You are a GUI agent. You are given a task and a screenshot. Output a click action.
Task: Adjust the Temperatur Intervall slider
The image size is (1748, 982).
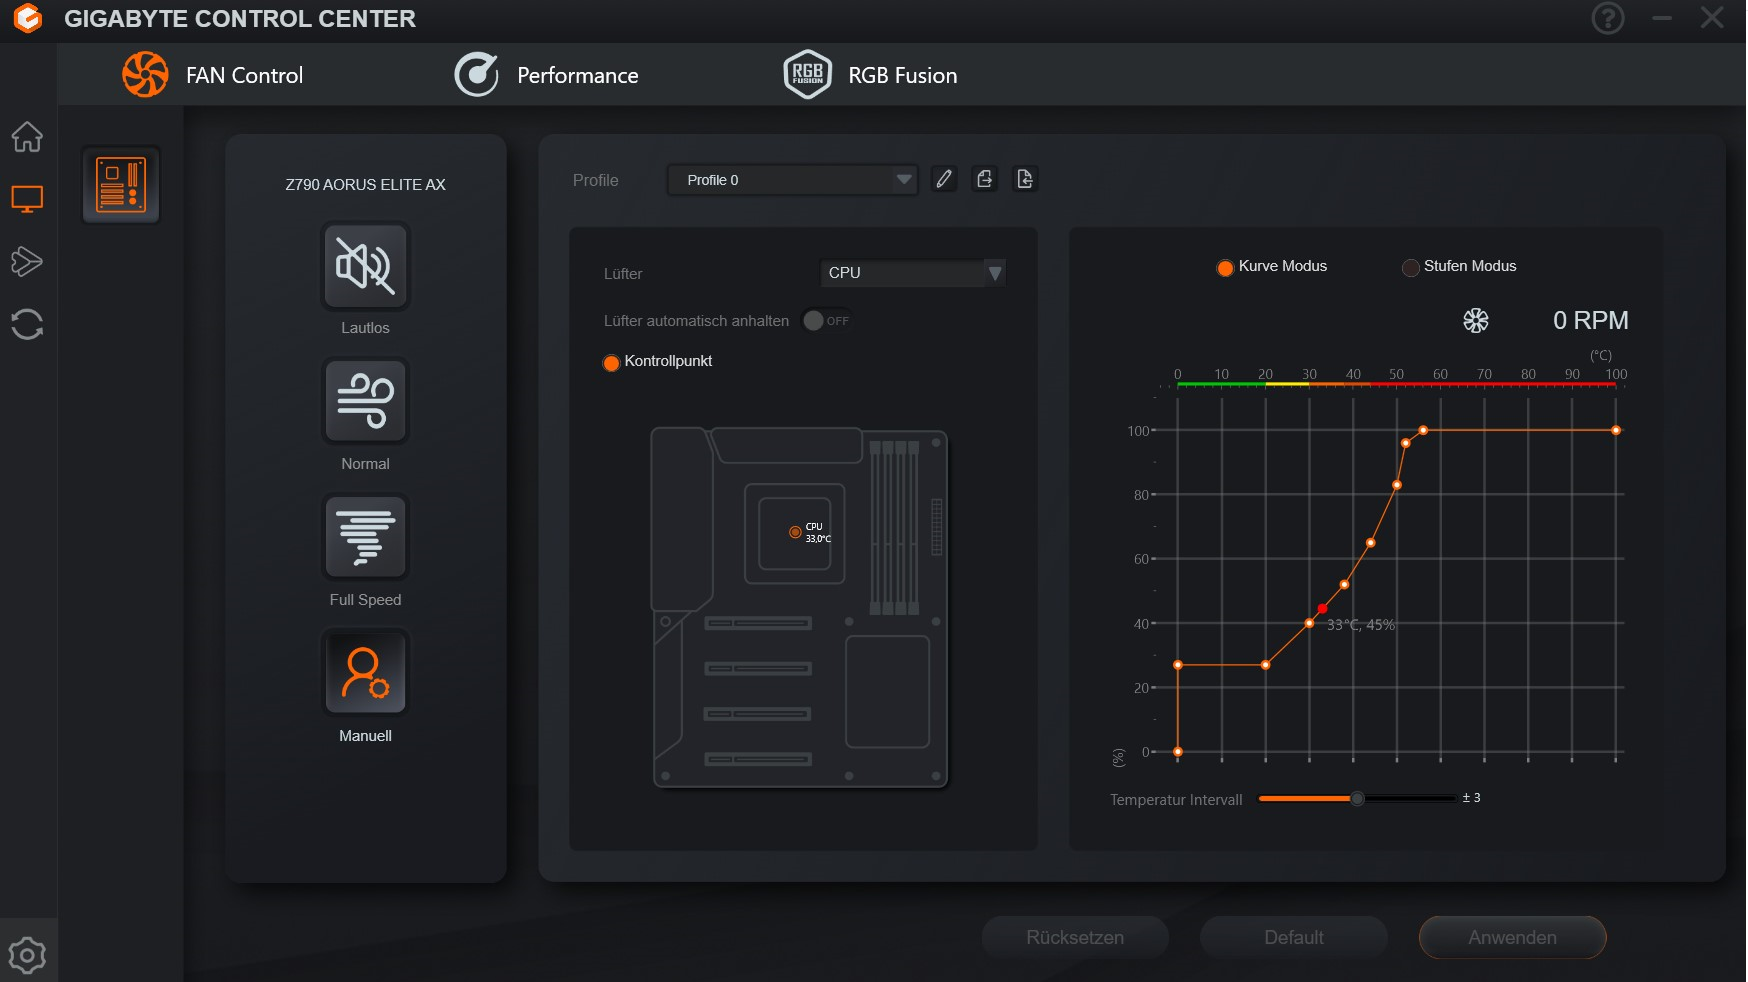point(1357,798)
